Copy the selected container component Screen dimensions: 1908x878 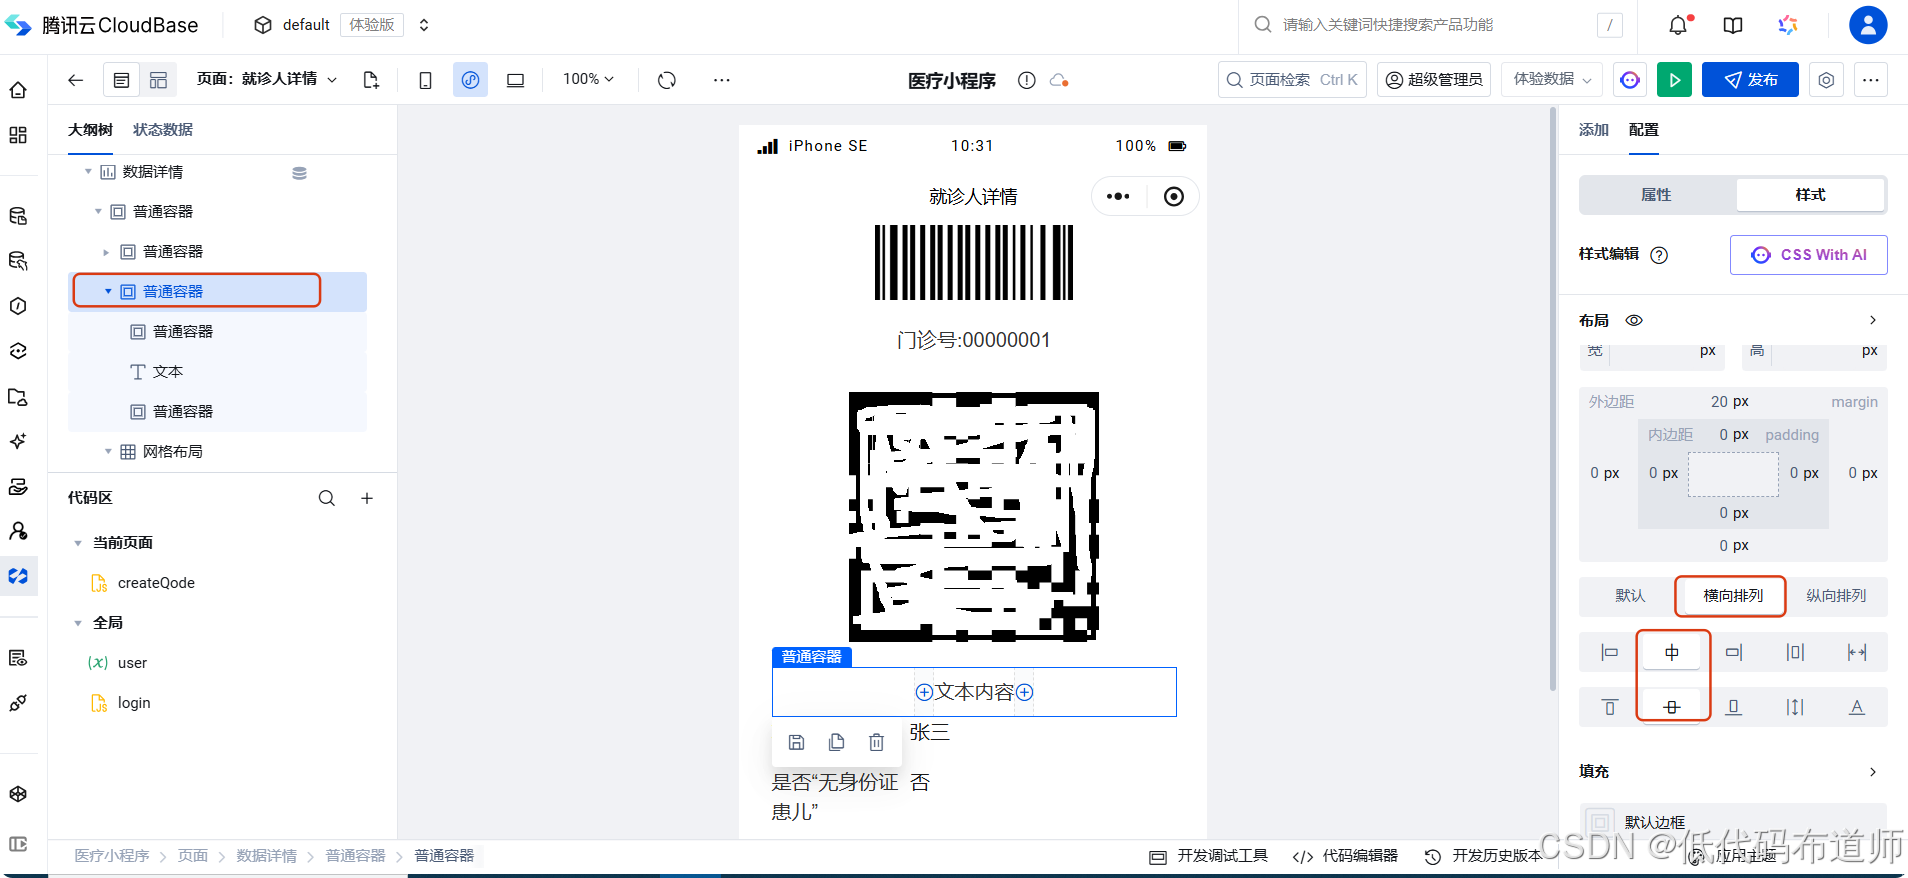click(x=836, y=742)
